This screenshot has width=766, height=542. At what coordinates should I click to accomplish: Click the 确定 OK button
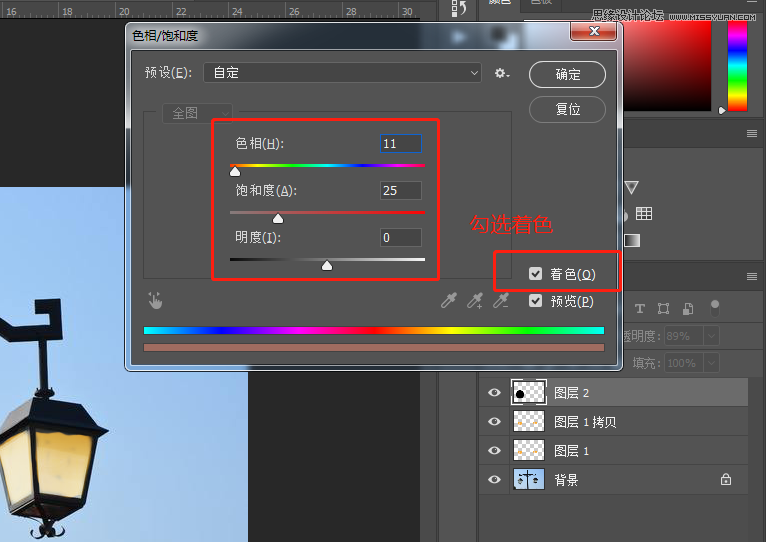(x=567, y=74)
